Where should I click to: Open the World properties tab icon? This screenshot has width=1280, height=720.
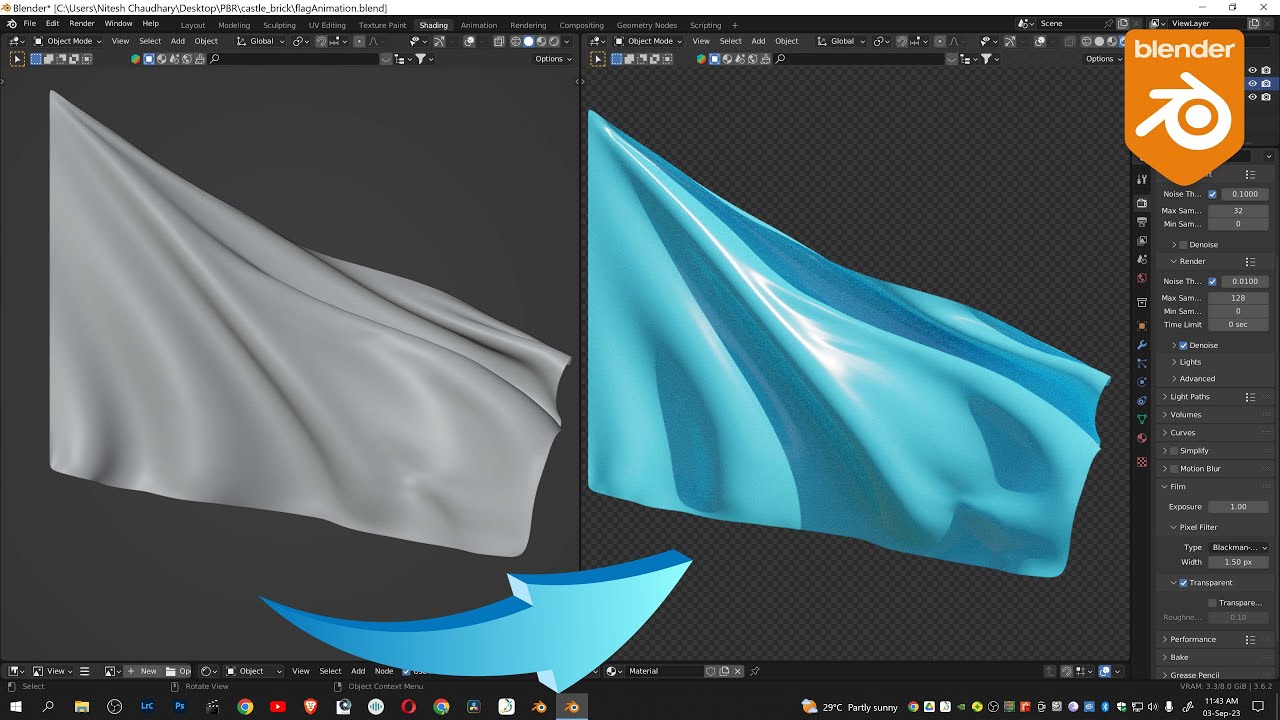(x=1142, y=279)
